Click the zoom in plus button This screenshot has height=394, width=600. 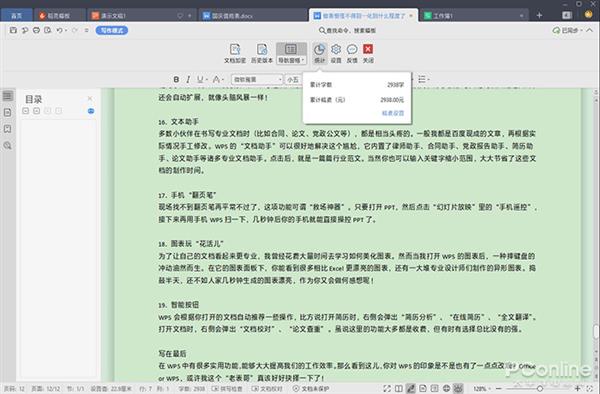pos(578,389)
